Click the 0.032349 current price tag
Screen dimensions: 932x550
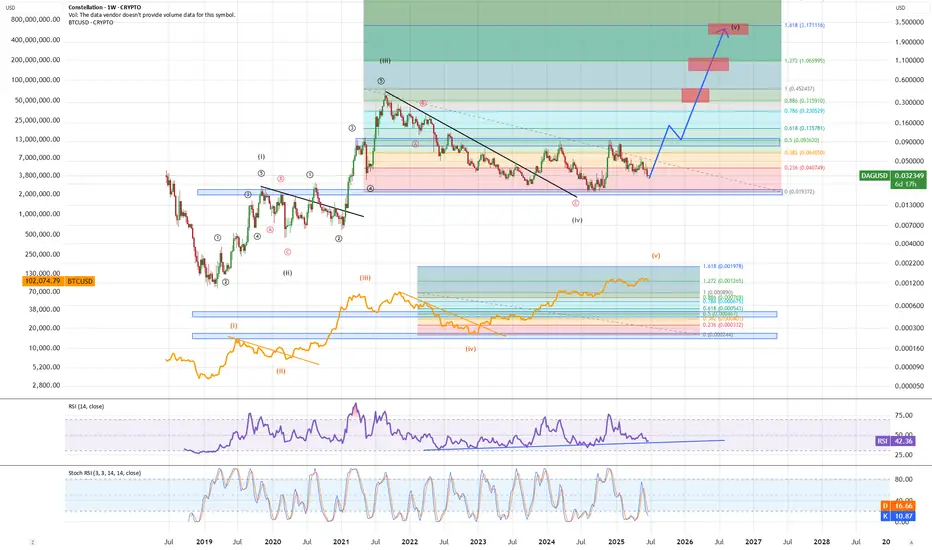point(909,175)
